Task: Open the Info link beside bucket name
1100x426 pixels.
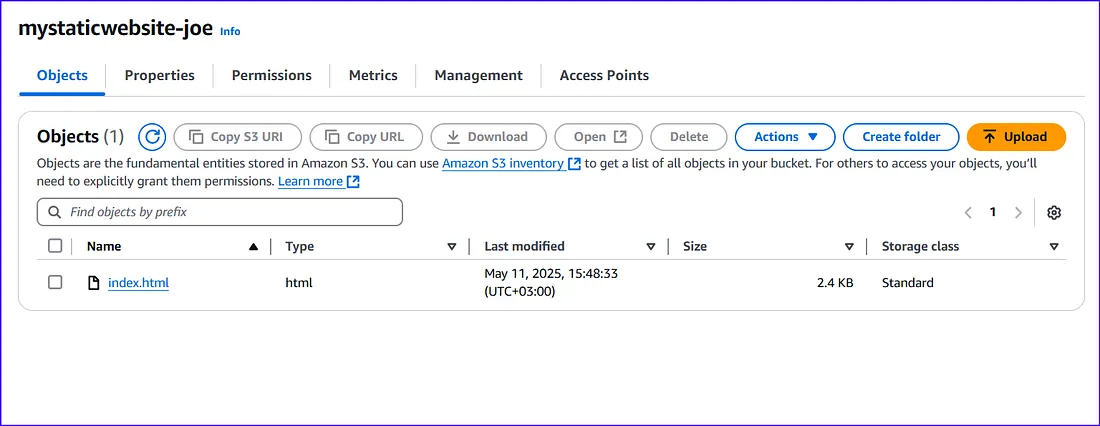Action: click(x=230, y=32)
